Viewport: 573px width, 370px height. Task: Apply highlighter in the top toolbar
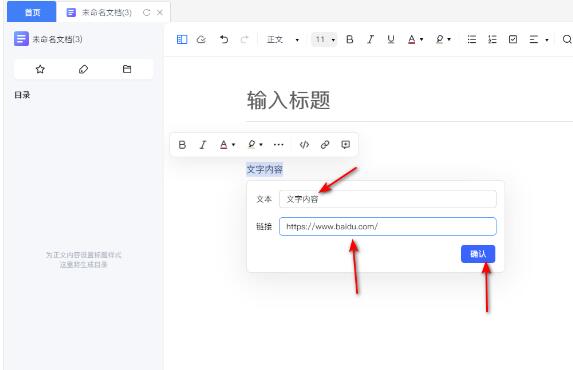coord(440,39)
